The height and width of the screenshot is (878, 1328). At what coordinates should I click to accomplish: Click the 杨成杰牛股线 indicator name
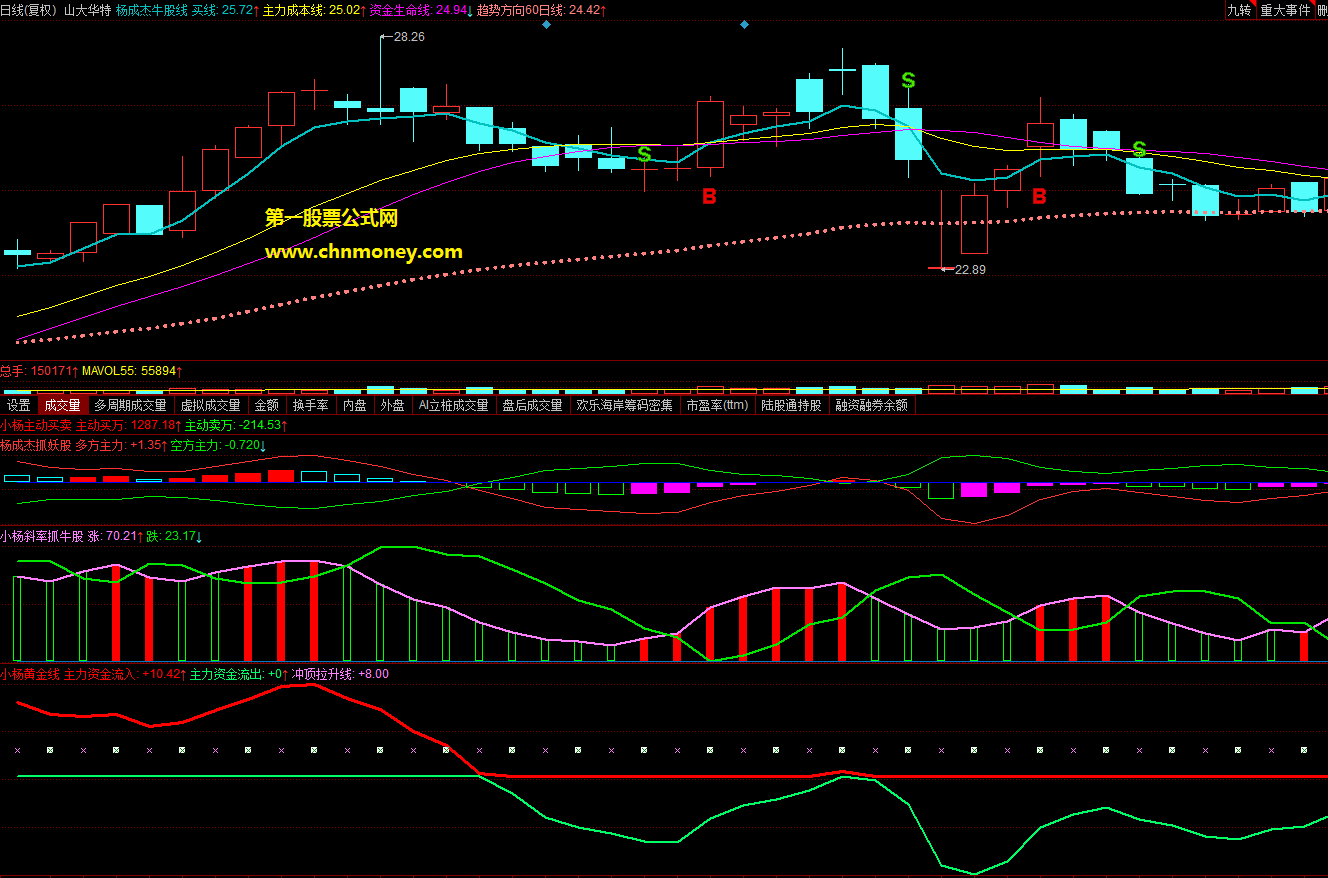tap(151, 10)
